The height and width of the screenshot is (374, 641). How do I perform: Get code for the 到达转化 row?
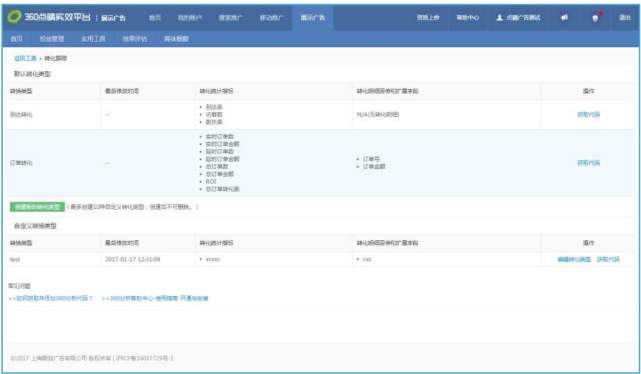[x=588, y=114]
